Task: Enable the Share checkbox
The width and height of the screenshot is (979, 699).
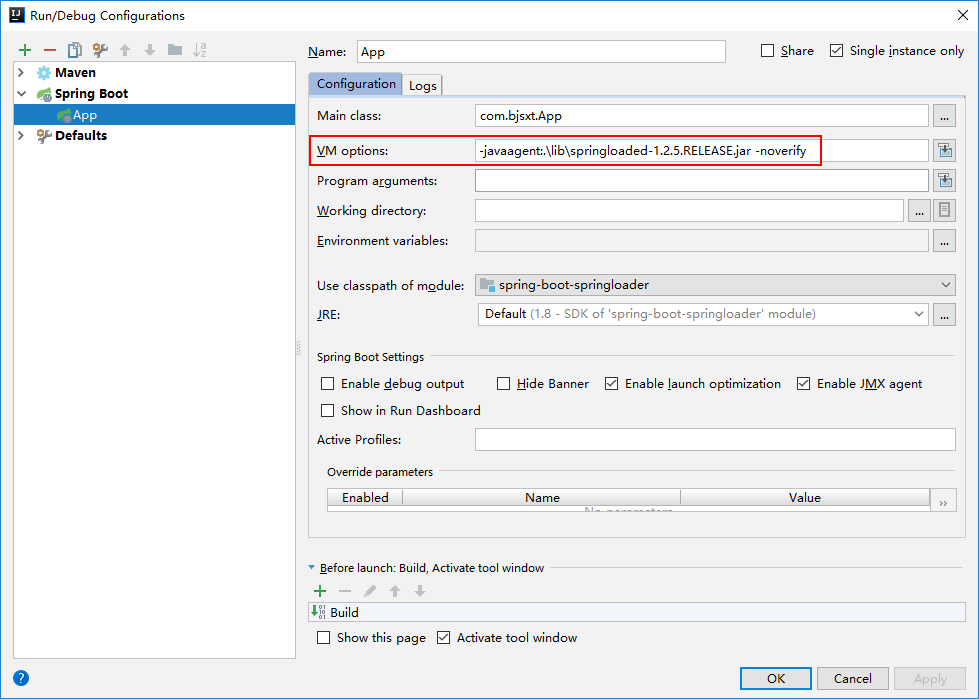Action: pyautogui.click(x=768, y=51)
